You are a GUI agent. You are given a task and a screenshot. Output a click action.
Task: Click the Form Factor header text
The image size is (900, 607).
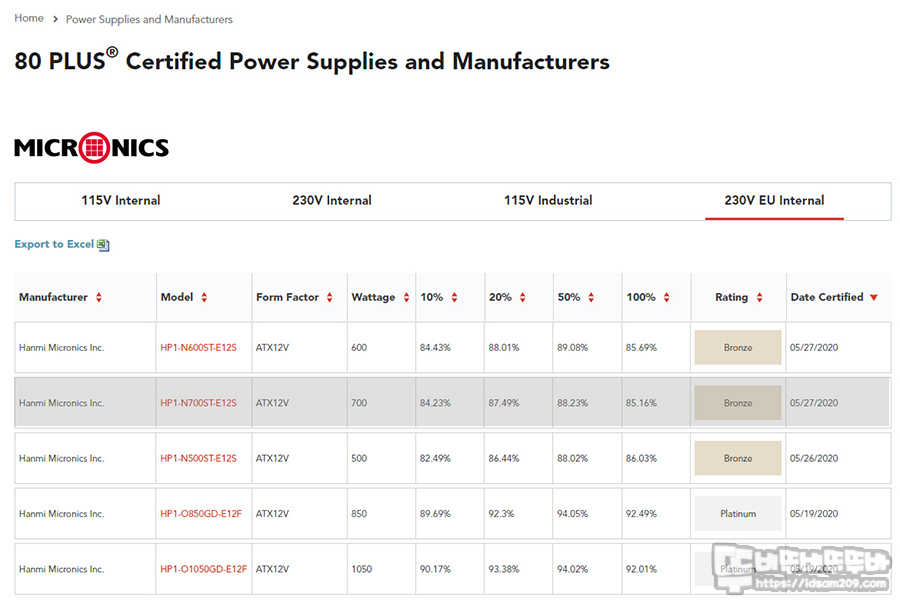tap(288, 297)
